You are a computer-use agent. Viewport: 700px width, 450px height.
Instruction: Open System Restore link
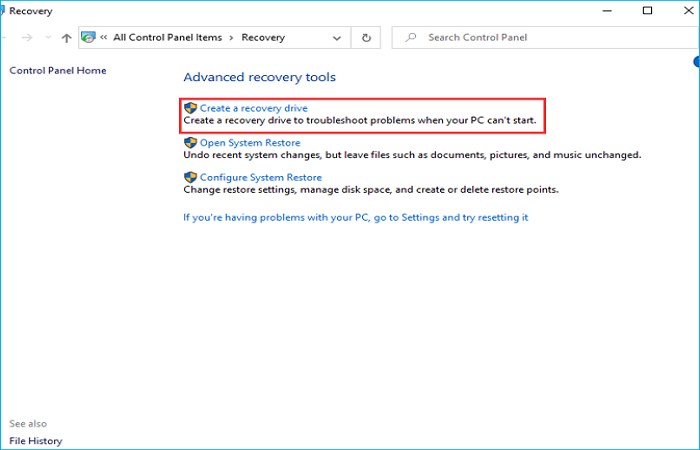pos(250,143)
